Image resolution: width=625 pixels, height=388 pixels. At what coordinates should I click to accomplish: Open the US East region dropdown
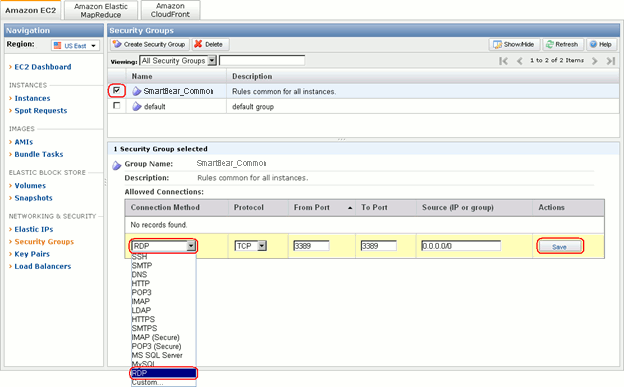tap(75, 45)
